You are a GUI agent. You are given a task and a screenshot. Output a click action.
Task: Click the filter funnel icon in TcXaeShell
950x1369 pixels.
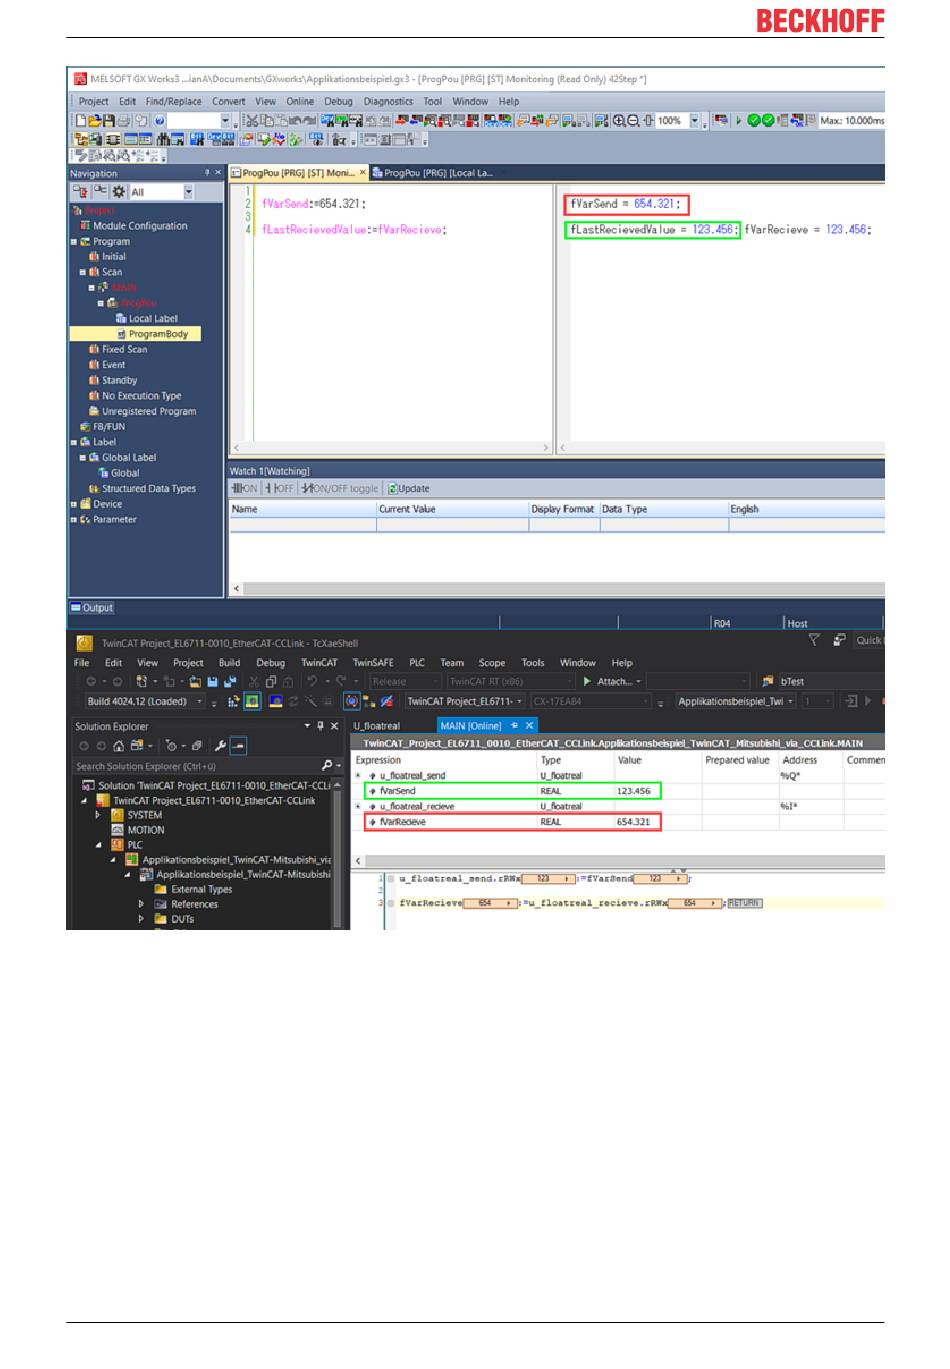tap(814, 640)
